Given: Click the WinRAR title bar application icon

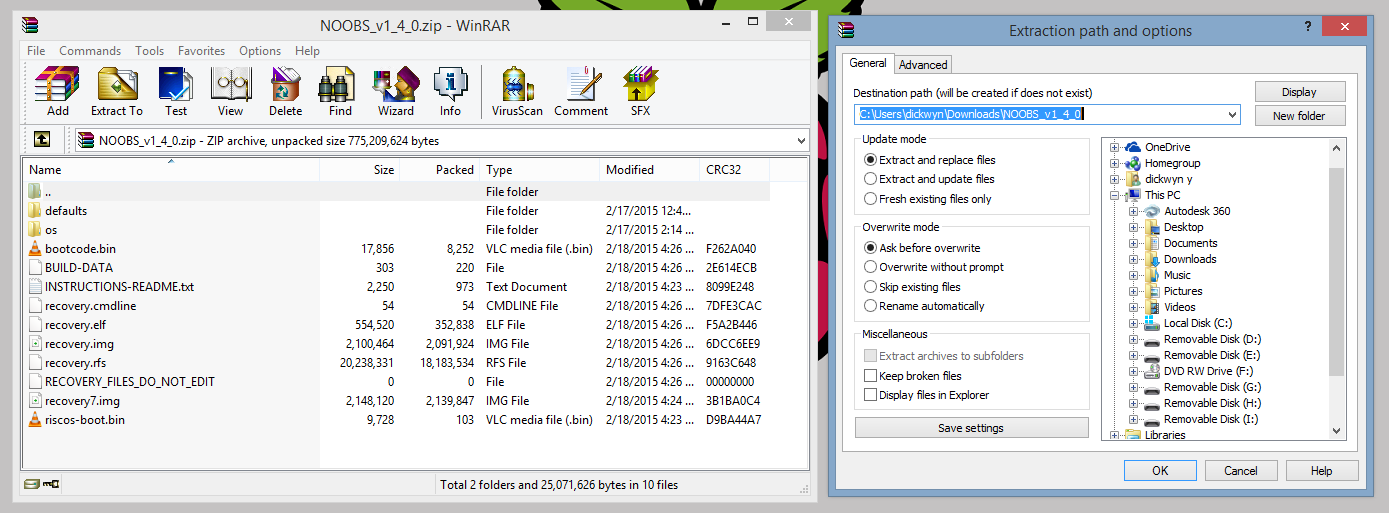Looking at the screenshot, I should (x=31, y=26).
